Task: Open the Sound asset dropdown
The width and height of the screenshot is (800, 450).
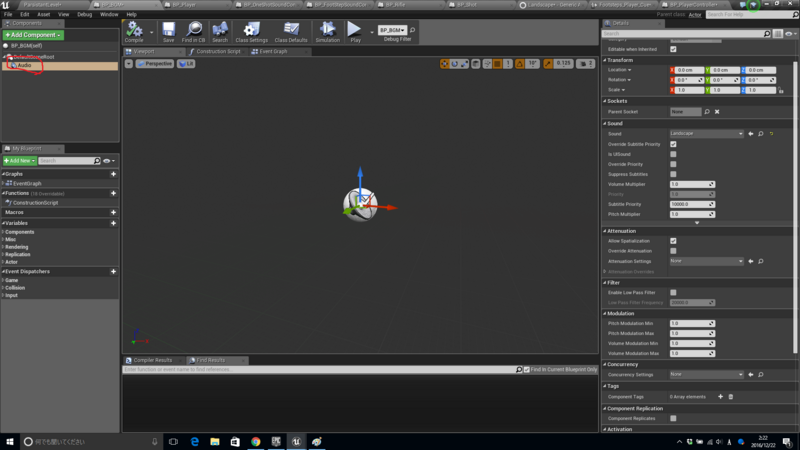Action: click(707, 134)
